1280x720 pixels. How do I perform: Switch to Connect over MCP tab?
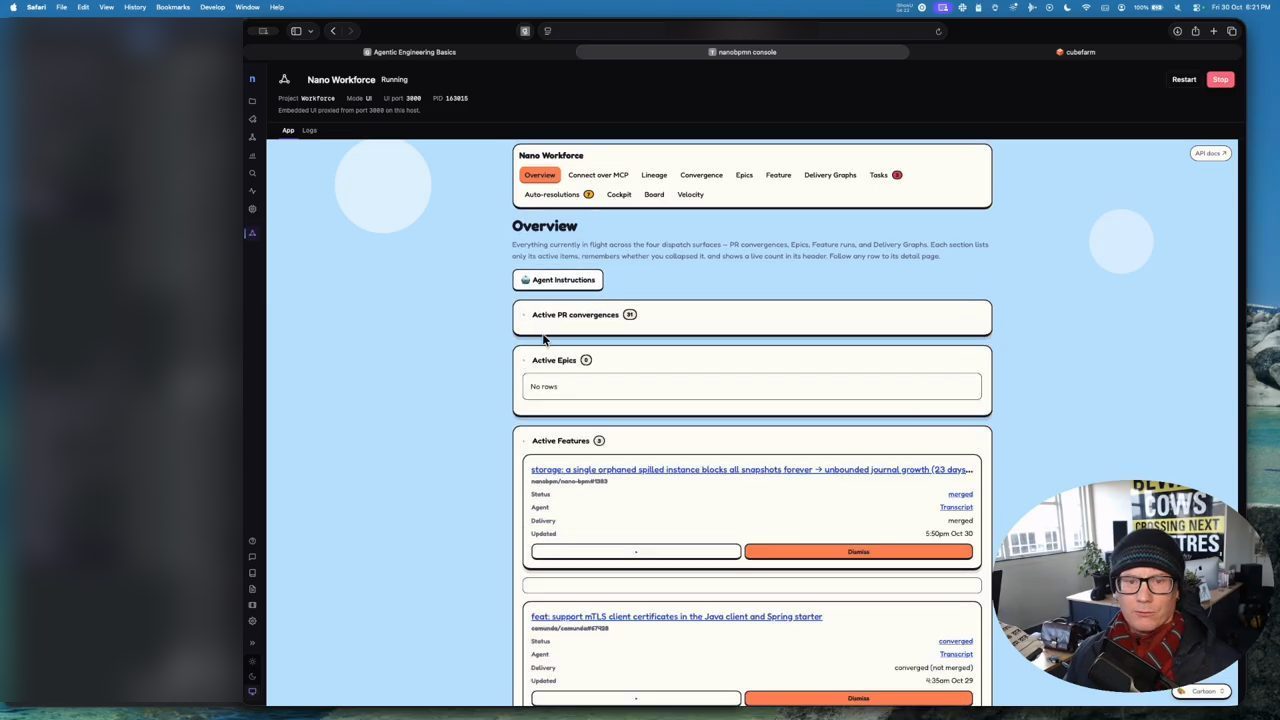click(x=598, y=175)
